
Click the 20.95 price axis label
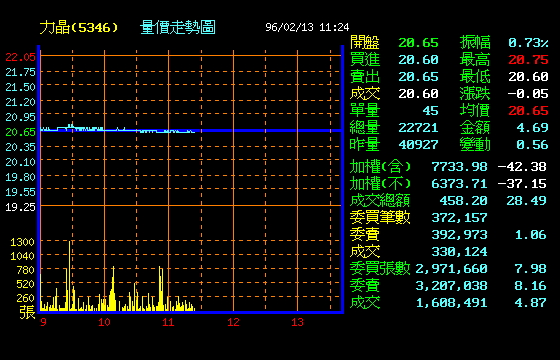(x=21, y=117)
